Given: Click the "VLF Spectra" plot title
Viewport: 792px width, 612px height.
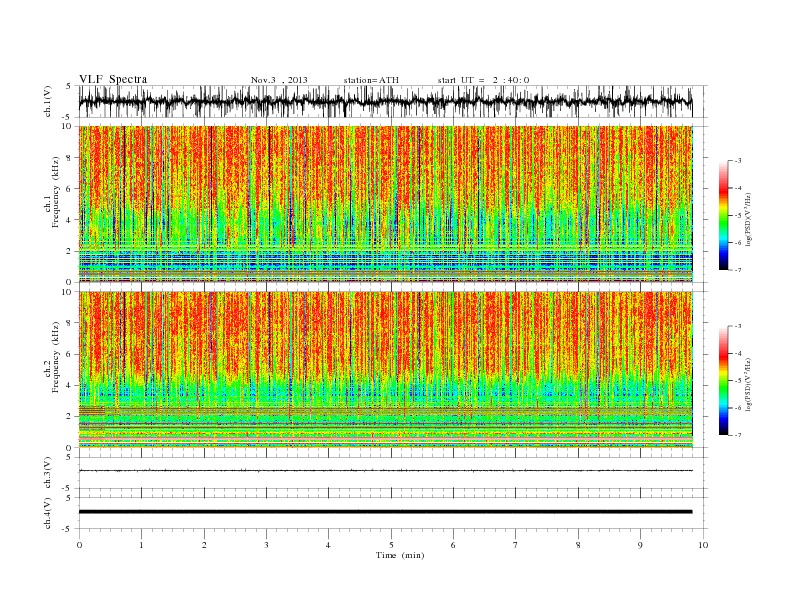Looking at the screenshot, I should point(113,79).
